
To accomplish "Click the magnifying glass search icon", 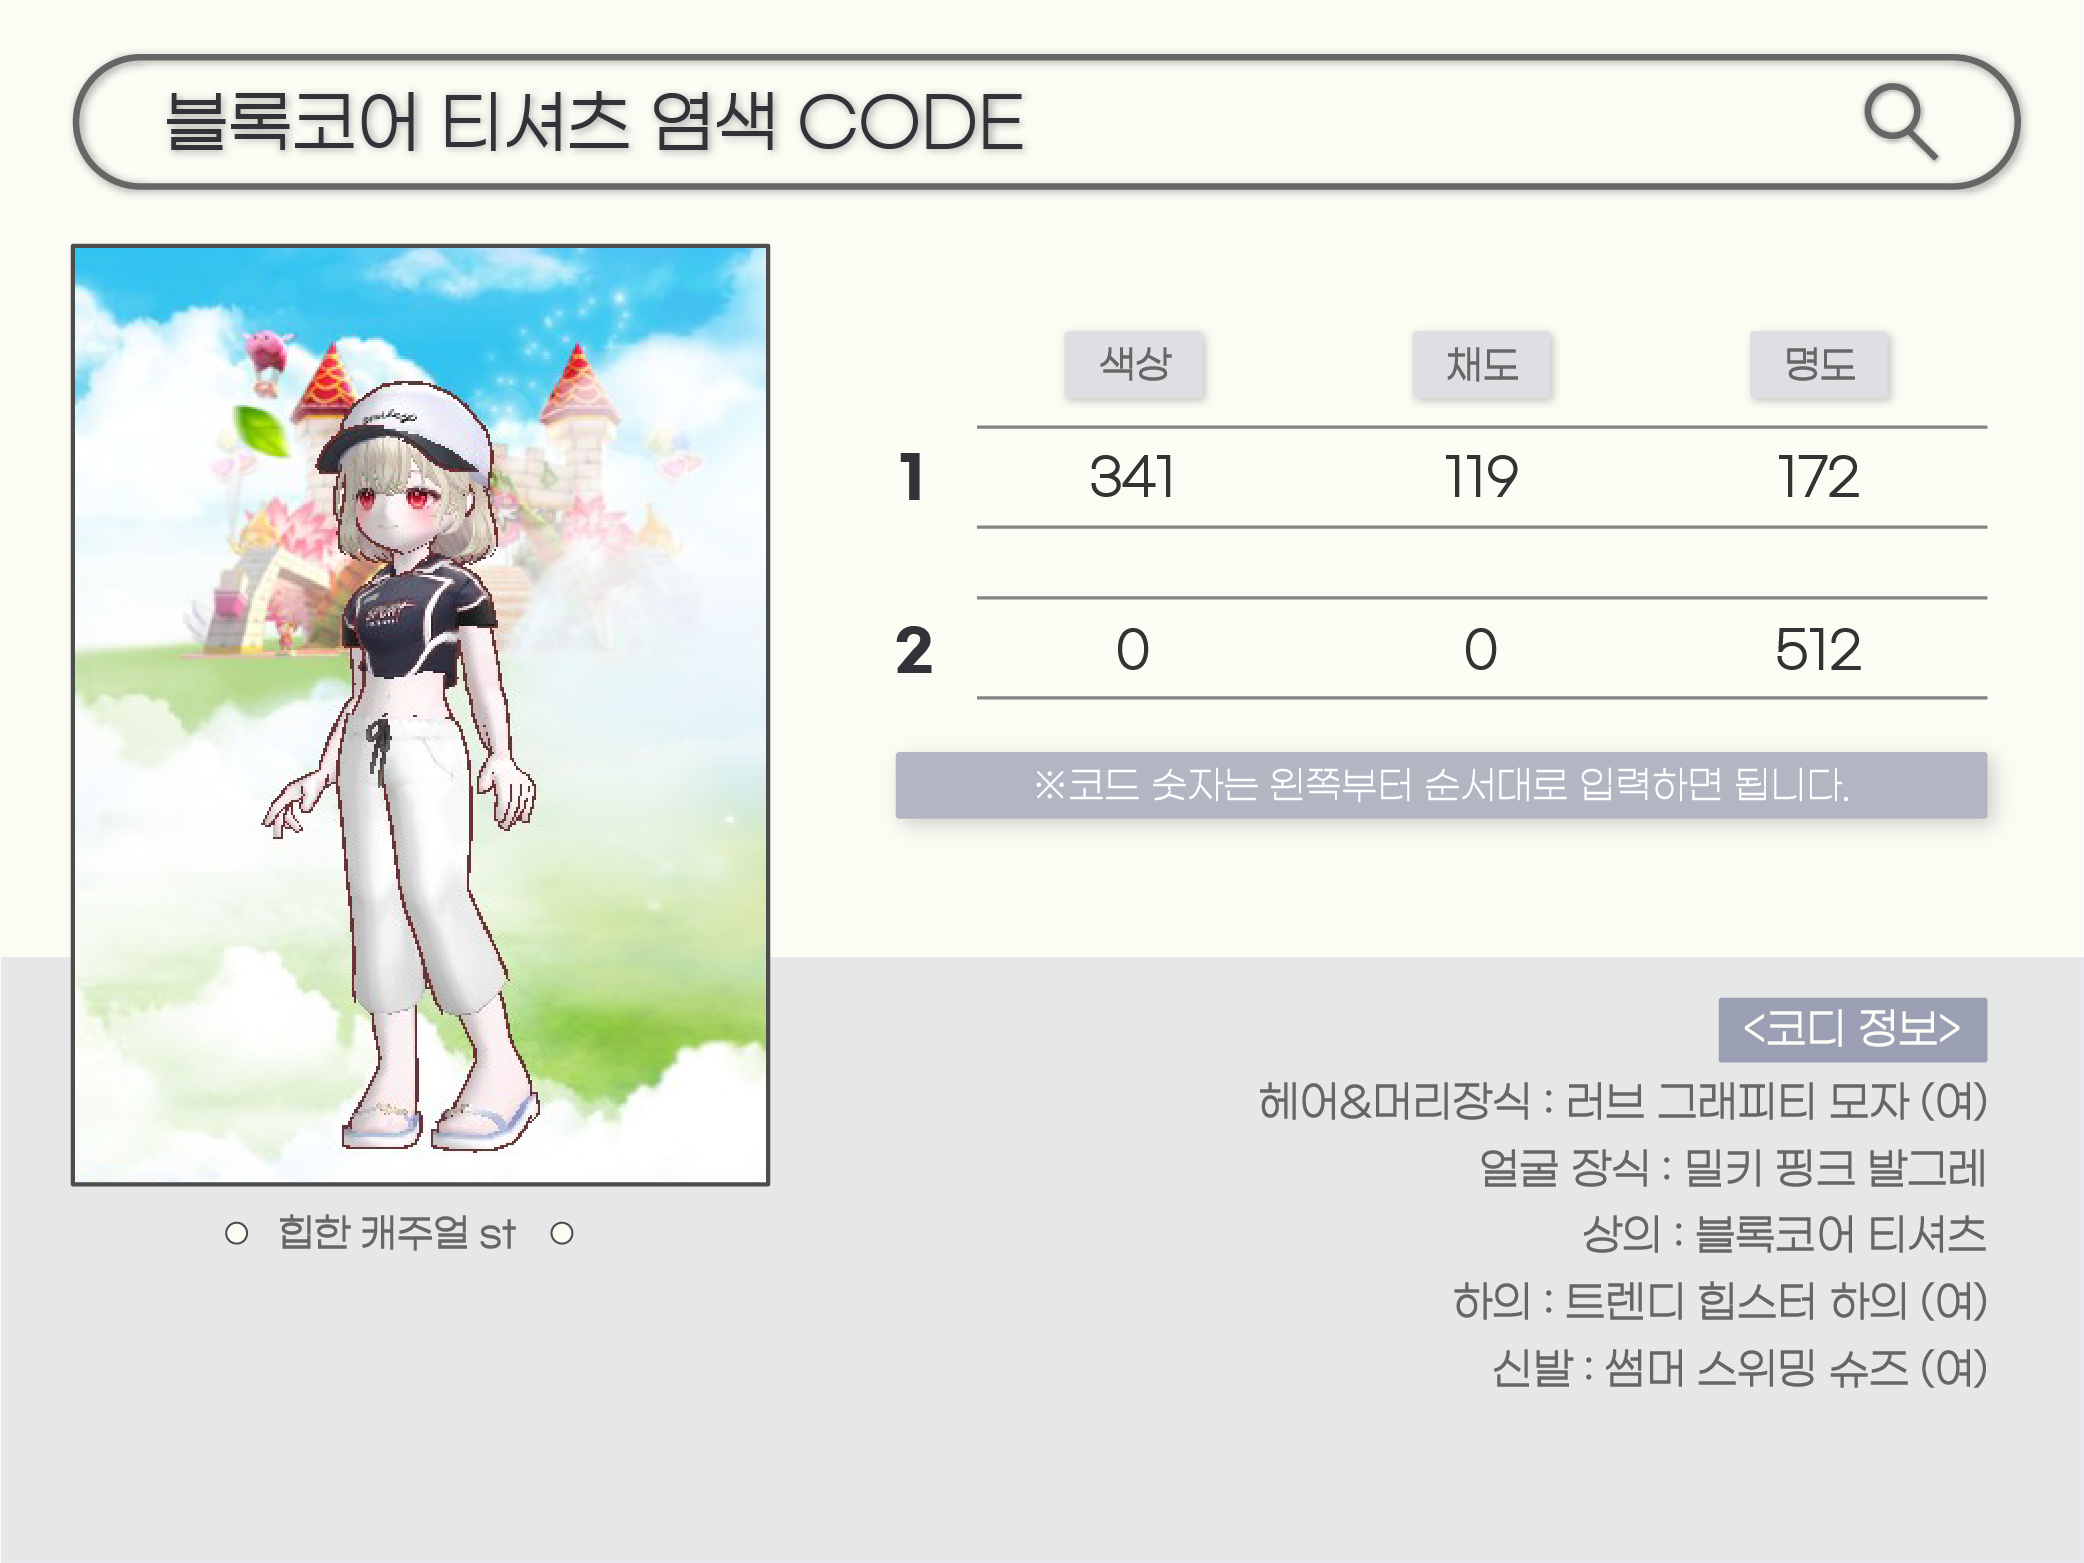I will click(x=1901, y=122).
